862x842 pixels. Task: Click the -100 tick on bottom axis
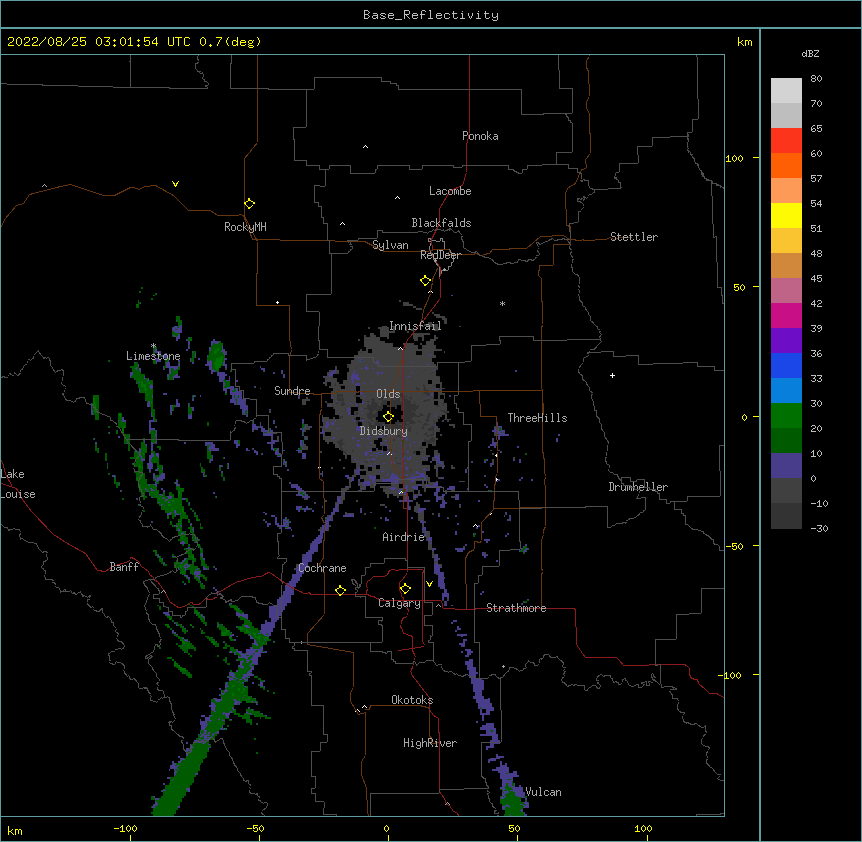[x=126, y=828]
